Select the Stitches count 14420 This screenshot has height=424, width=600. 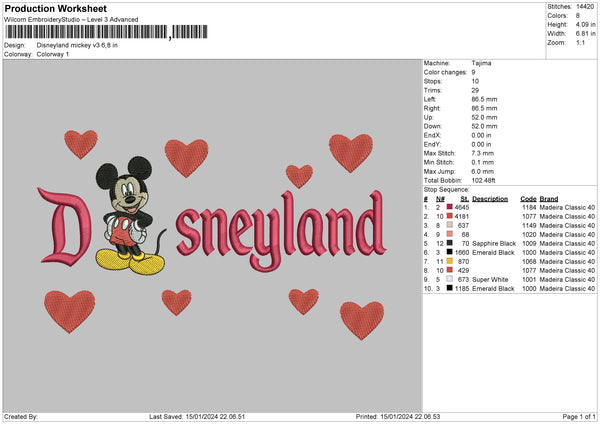click(585, 7)
